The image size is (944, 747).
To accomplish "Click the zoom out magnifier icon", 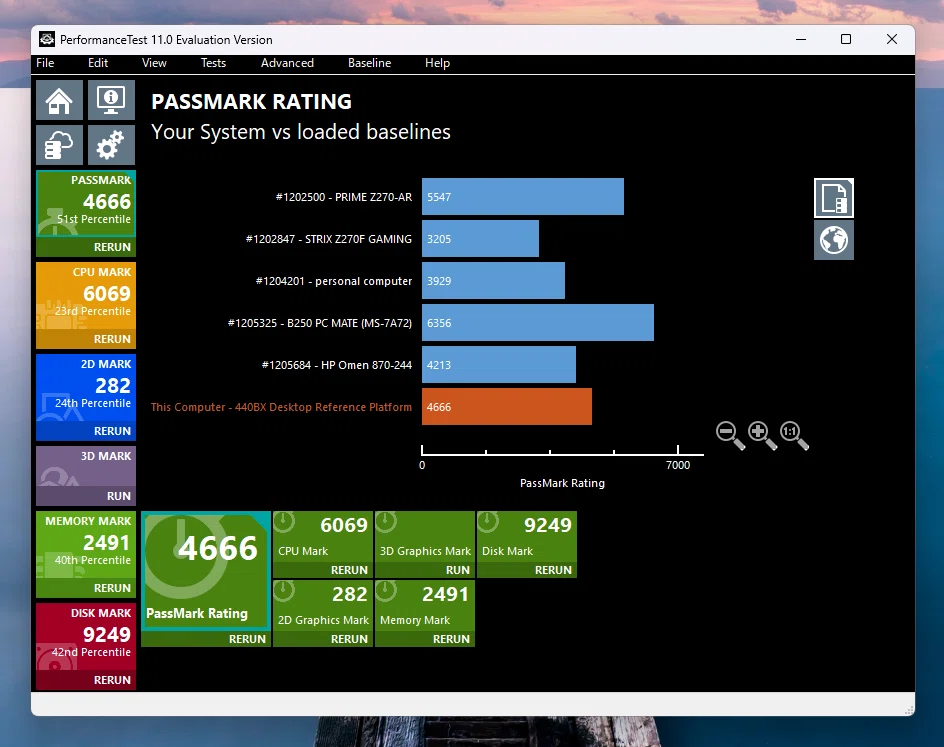I will pyautogui.click(x=730, y=435).
